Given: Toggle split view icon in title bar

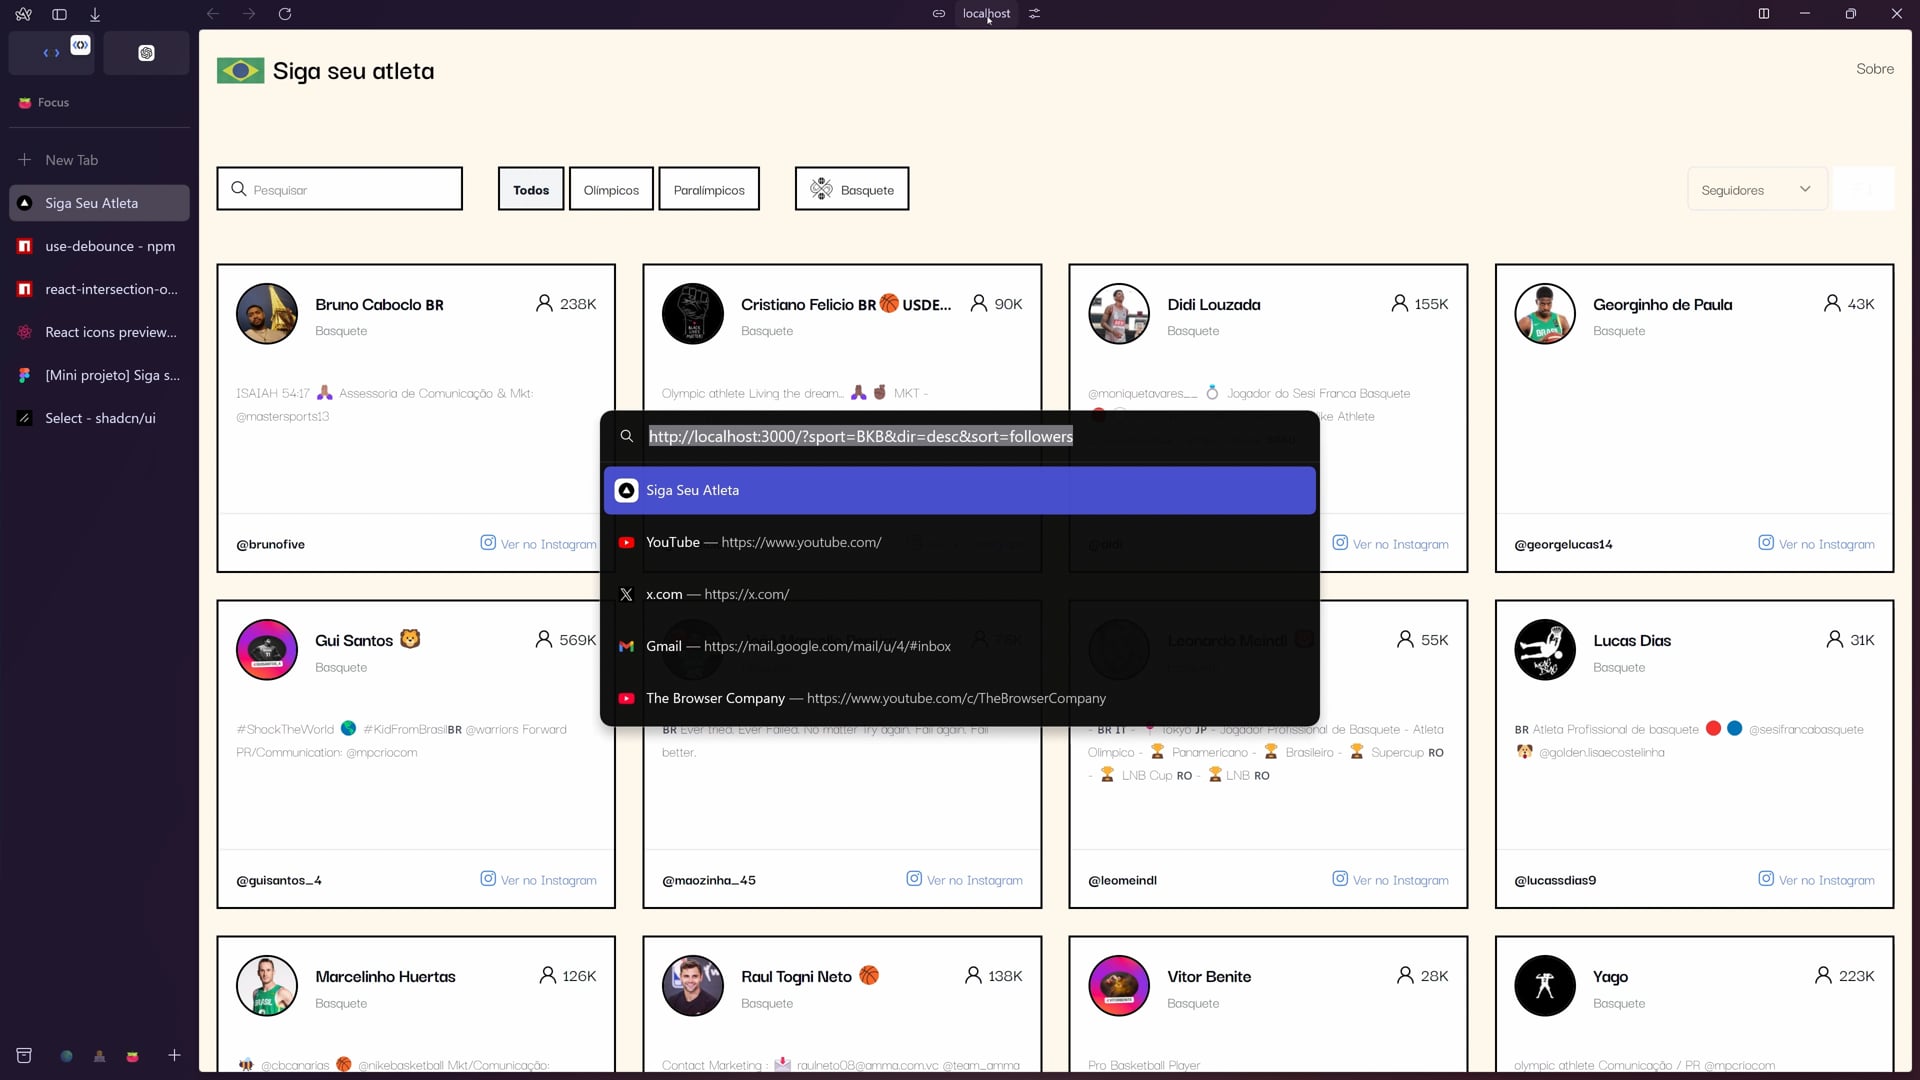Looking at the screenshot, I should click(x=1764, y=14).
